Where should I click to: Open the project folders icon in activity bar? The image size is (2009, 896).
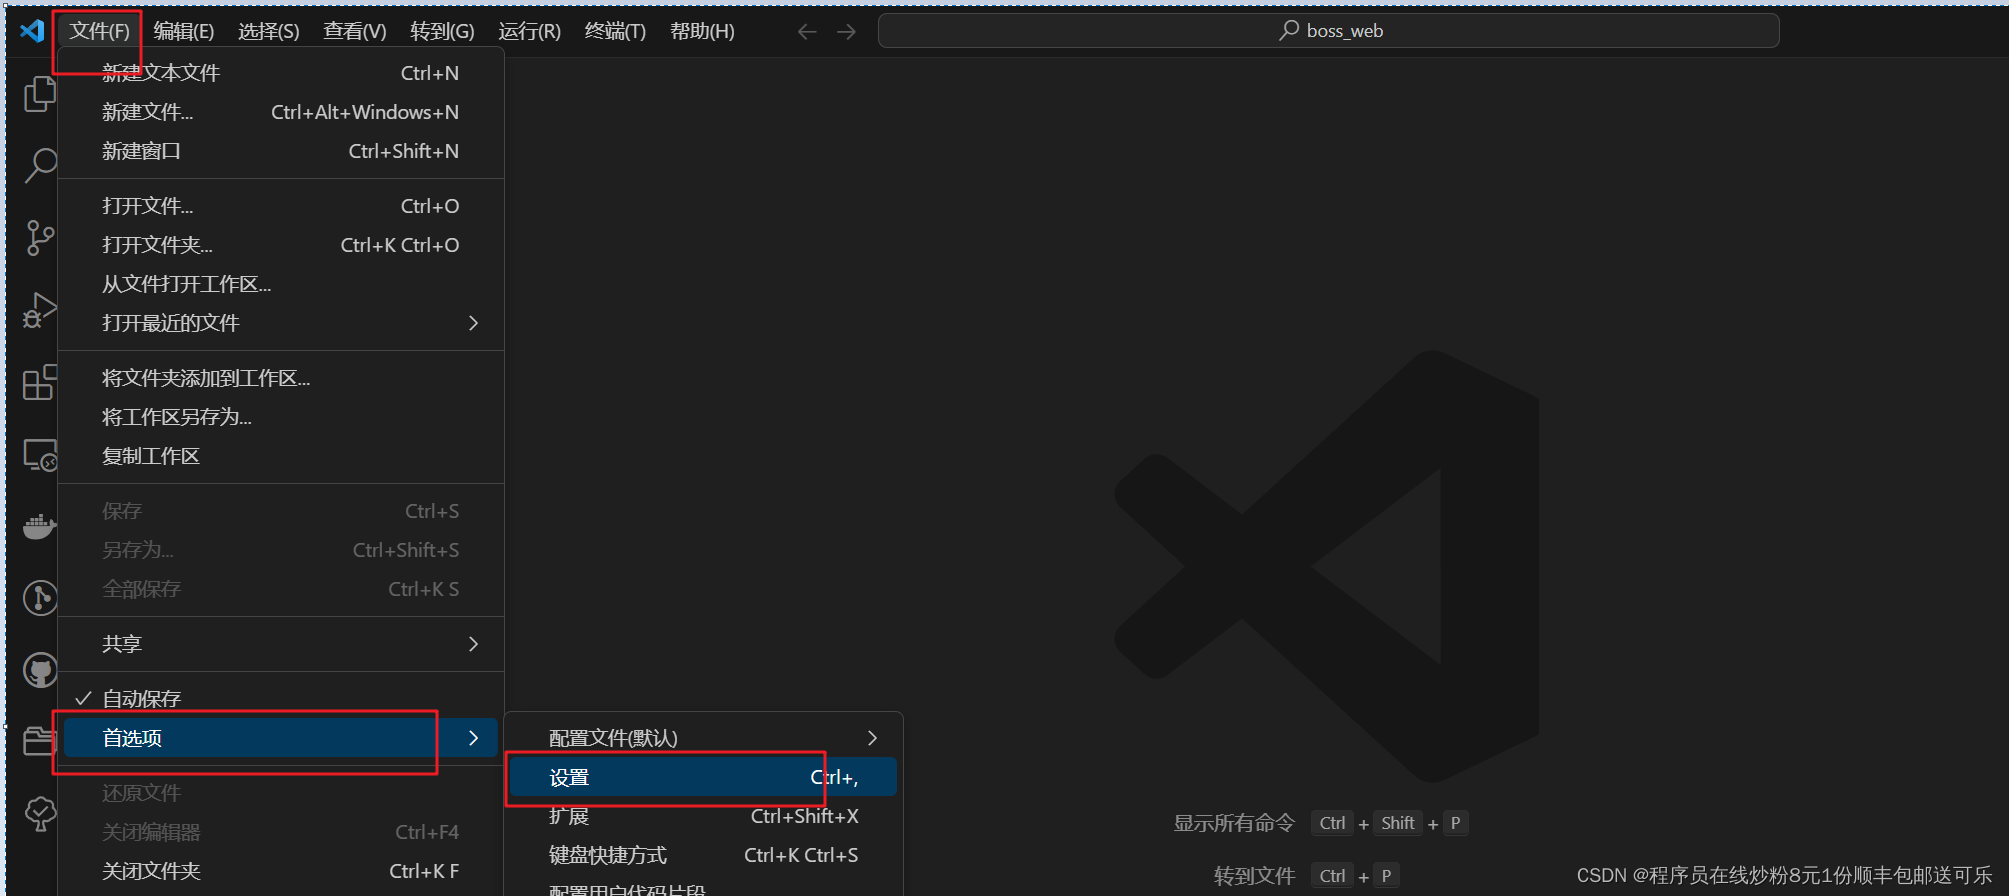click(x=40, y=741)
